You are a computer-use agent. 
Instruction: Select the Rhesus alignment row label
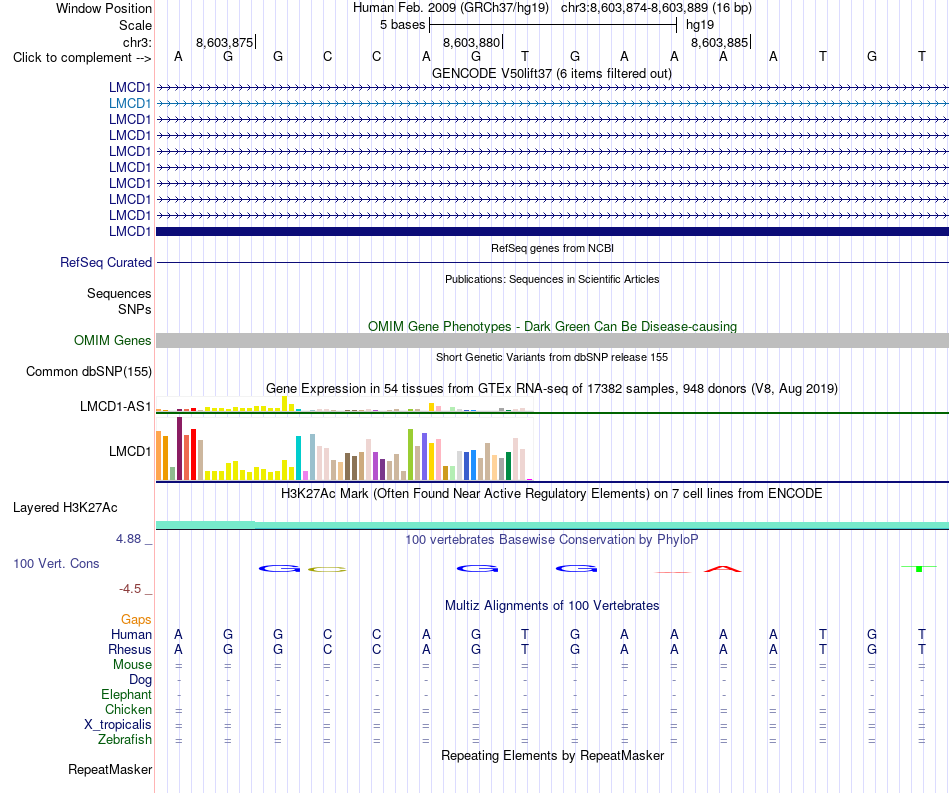[130, 649]
